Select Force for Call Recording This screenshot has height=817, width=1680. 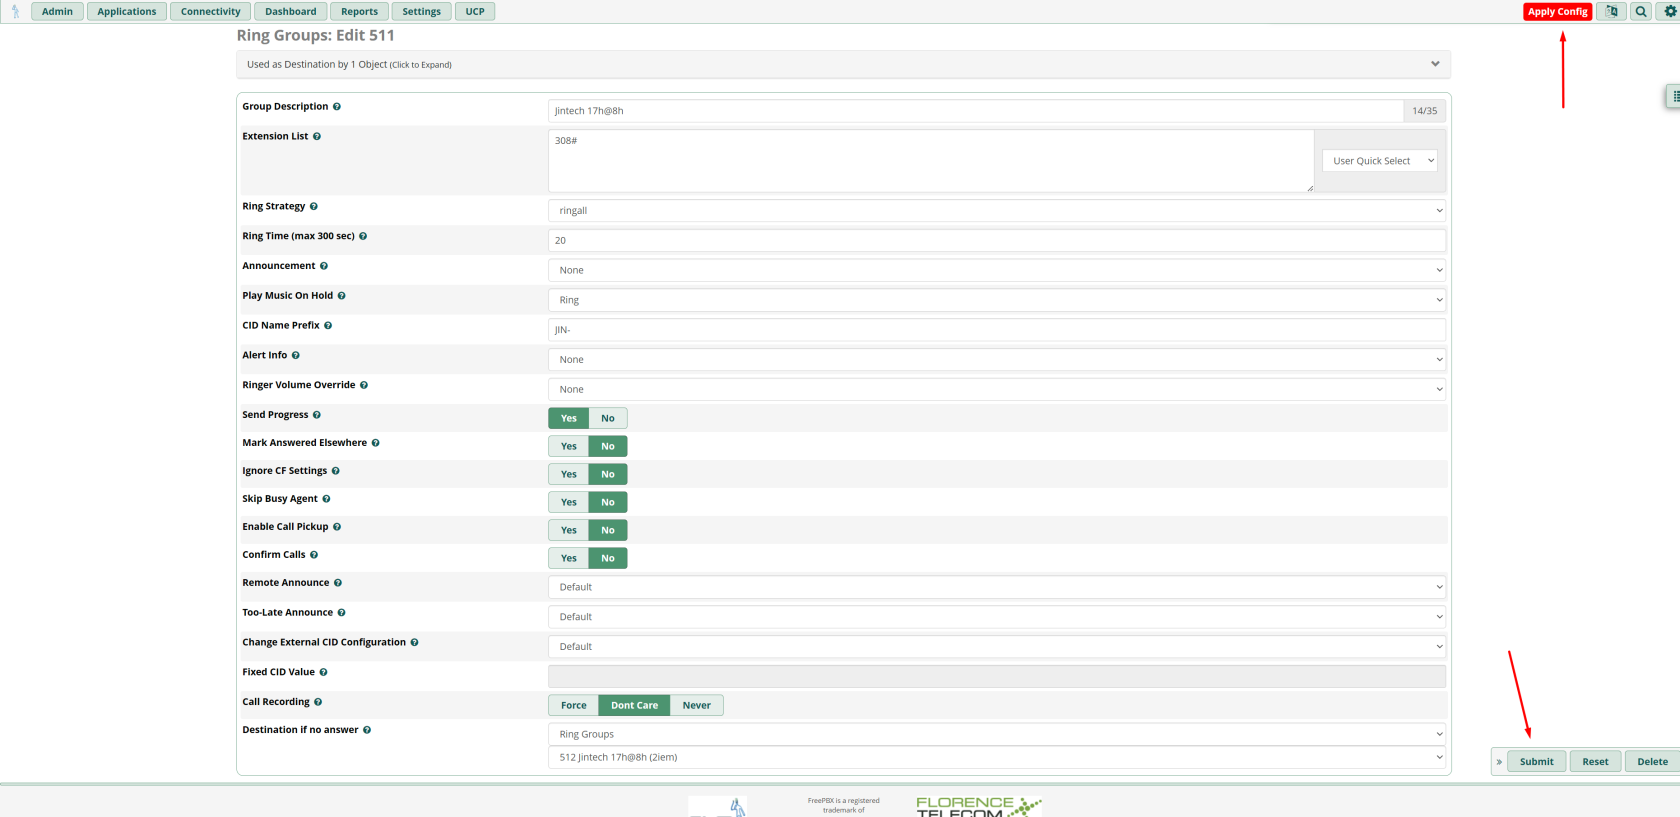574,705
